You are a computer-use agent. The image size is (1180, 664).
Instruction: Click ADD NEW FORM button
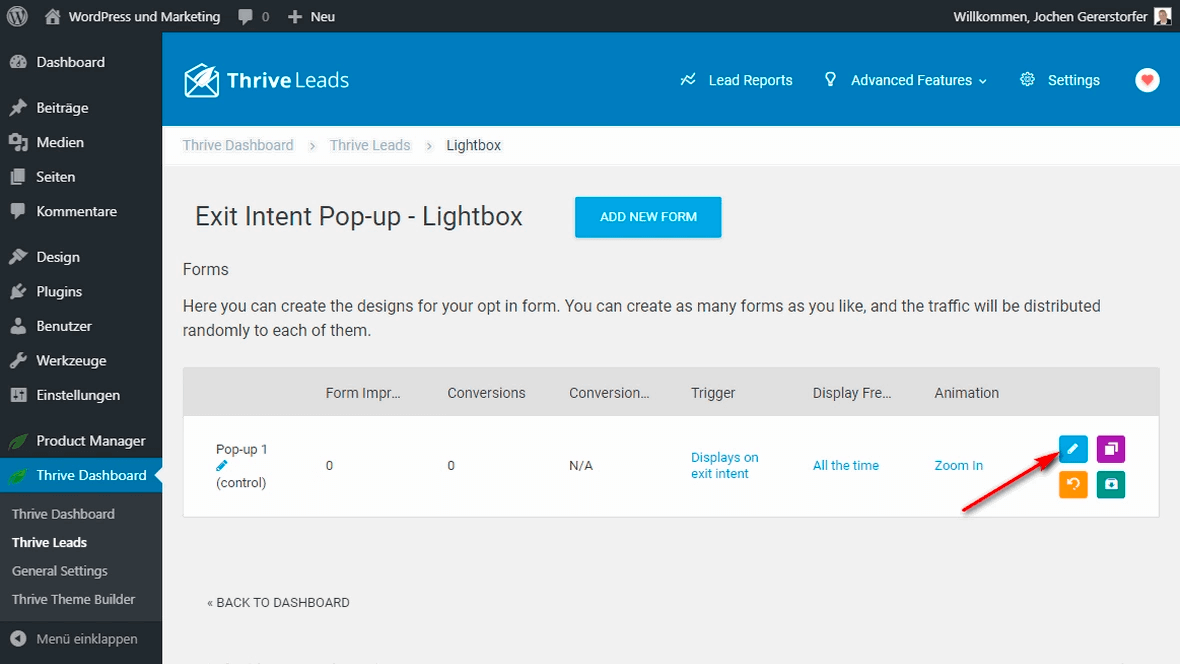[x=648, y=217]
